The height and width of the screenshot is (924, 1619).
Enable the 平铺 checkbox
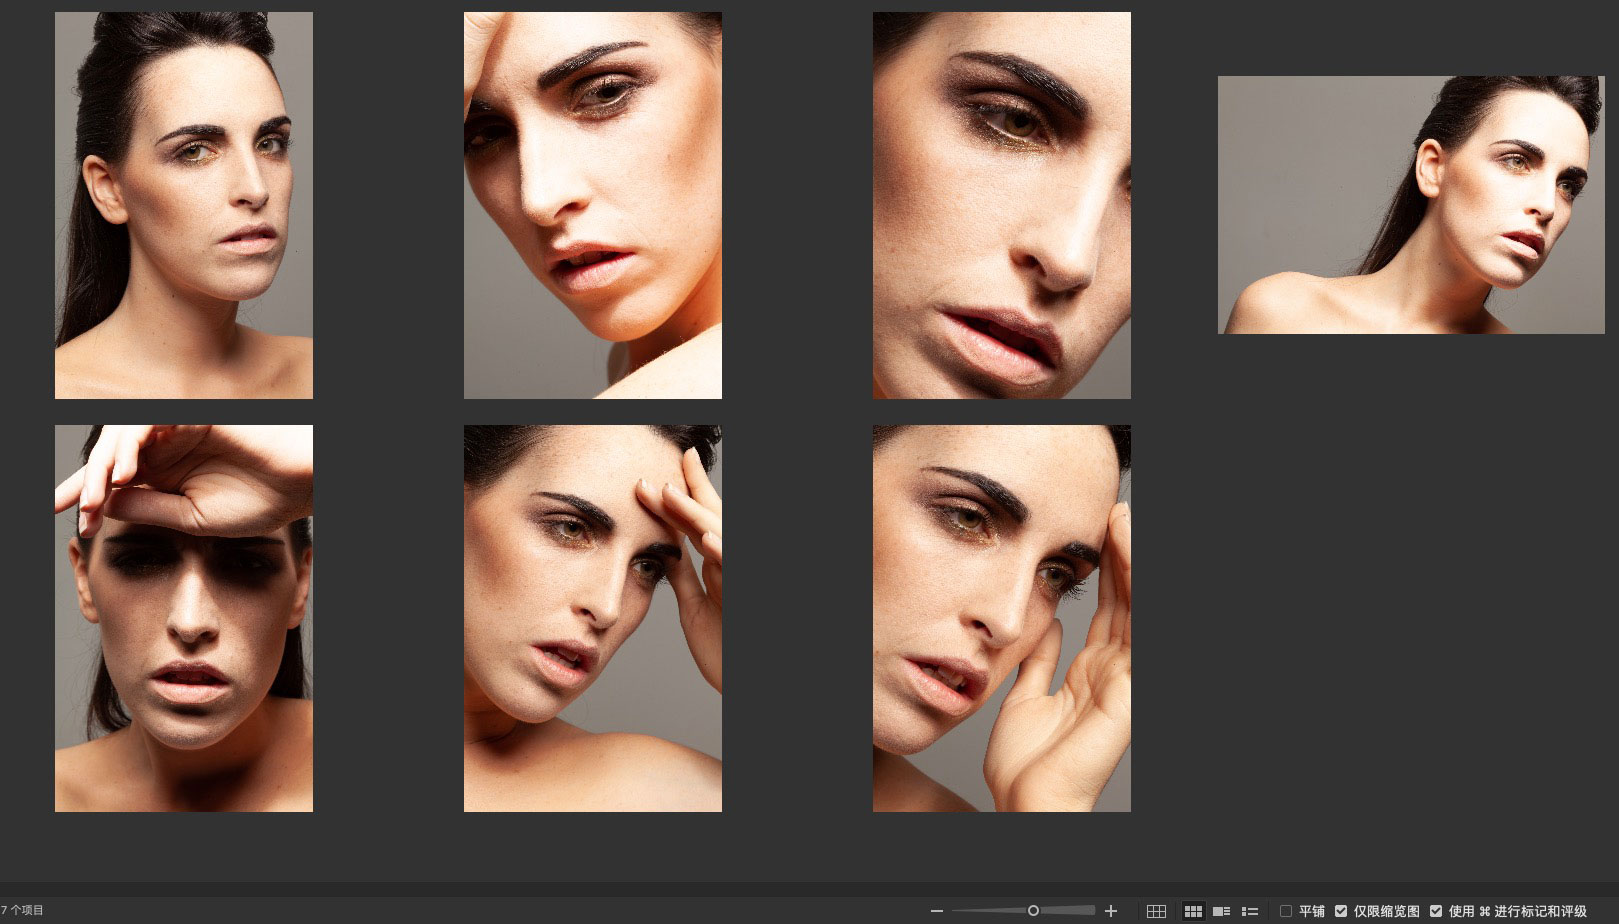click(x=1286, y=911)
